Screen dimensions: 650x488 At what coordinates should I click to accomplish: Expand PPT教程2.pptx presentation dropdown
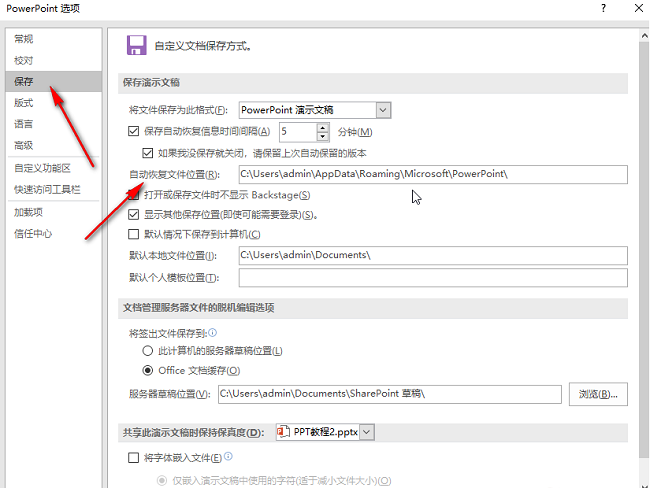pos(367,432)
